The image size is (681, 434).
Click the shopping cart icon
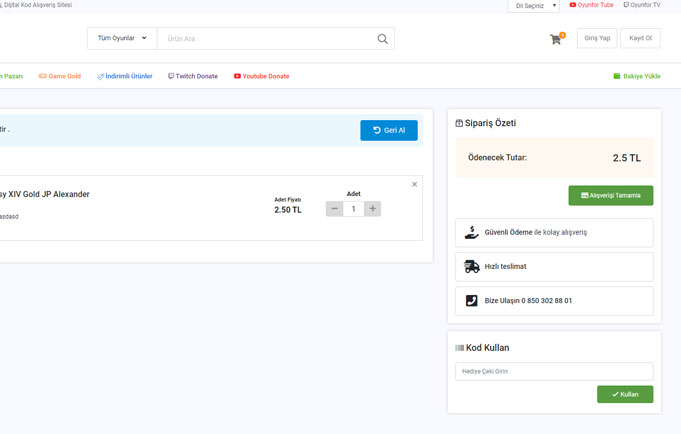[556, 39]
